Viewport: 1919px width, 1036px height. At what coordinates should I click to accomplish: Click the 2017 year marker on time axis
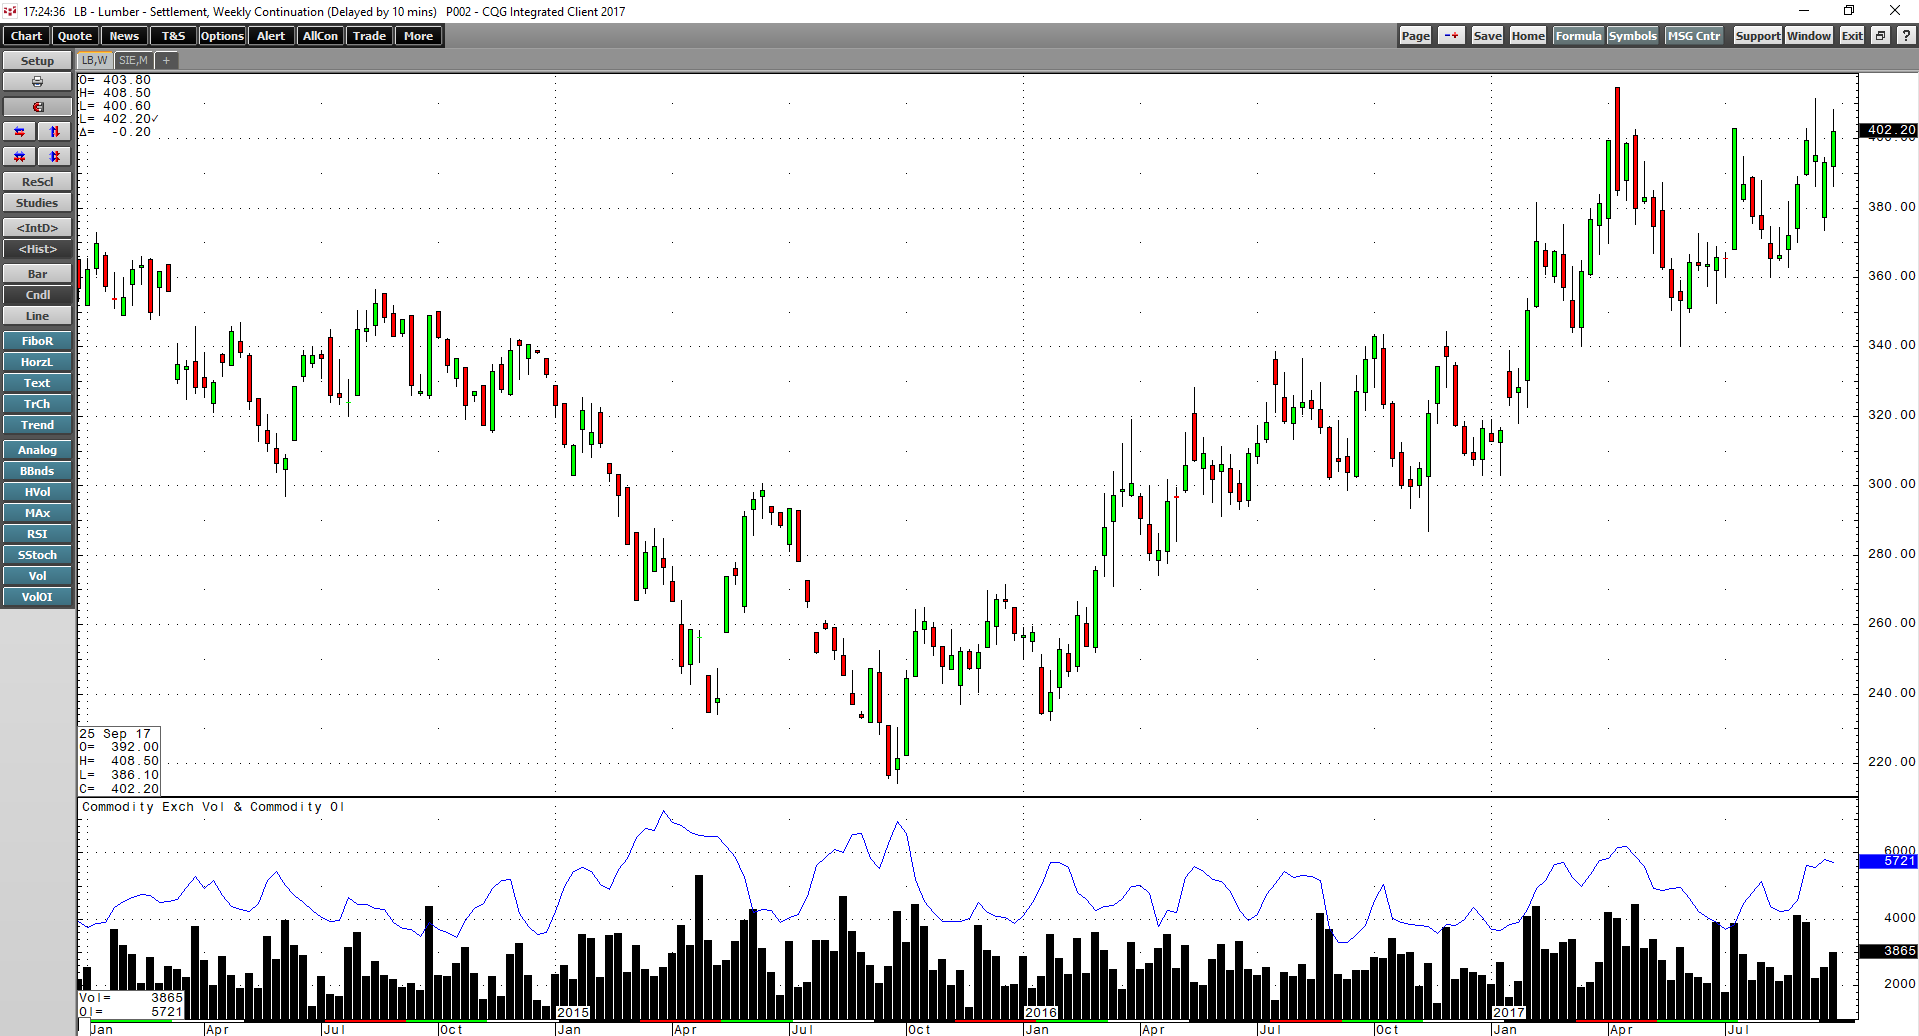(x=1508, y=1013)
